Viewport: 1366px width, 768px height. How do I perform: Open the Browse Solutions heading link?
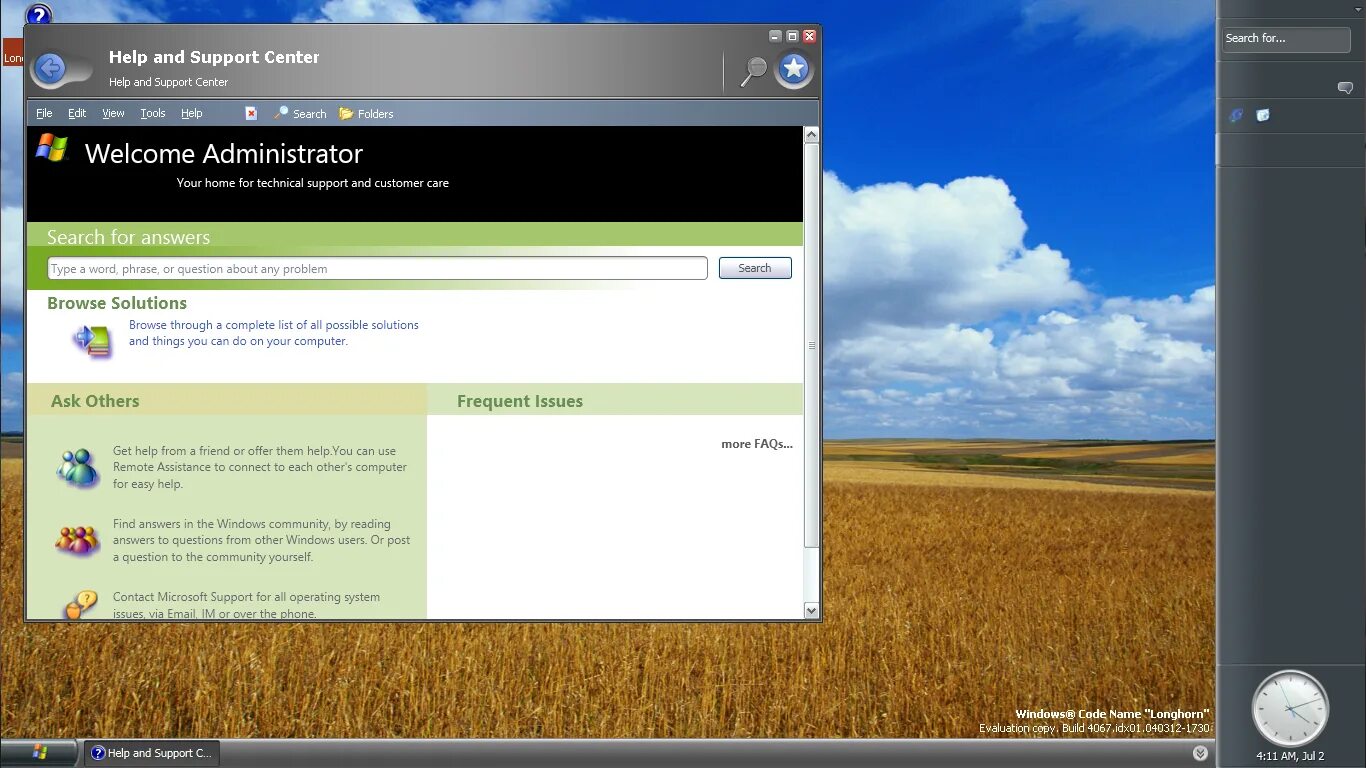click(117, 303)
